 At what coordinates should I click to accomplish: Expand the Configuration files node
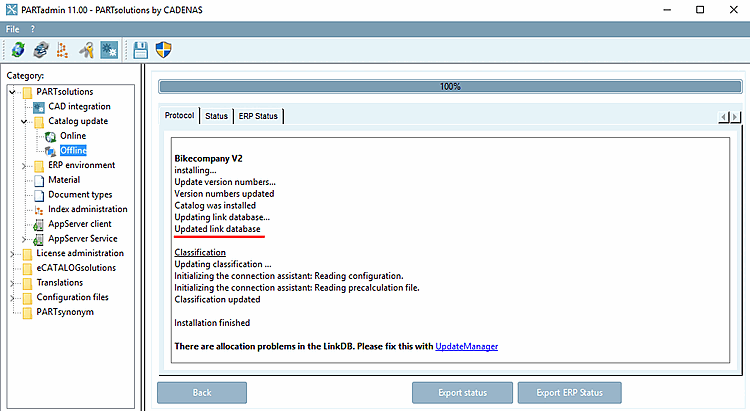13,298
